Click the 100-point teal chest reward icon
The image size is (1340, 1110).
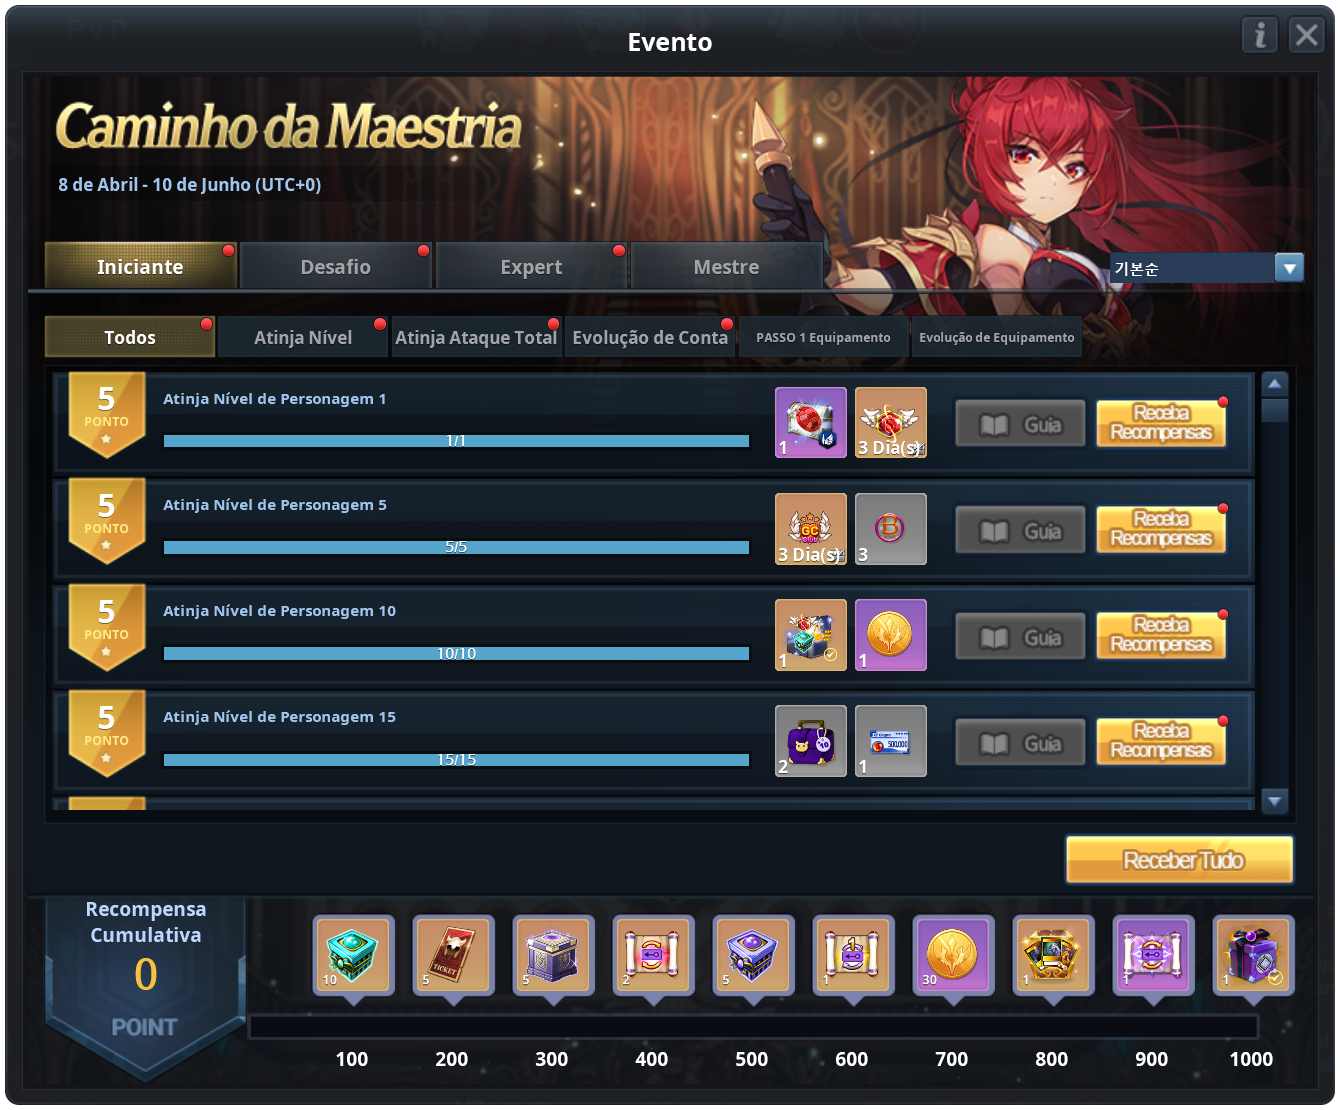point(352,954)
